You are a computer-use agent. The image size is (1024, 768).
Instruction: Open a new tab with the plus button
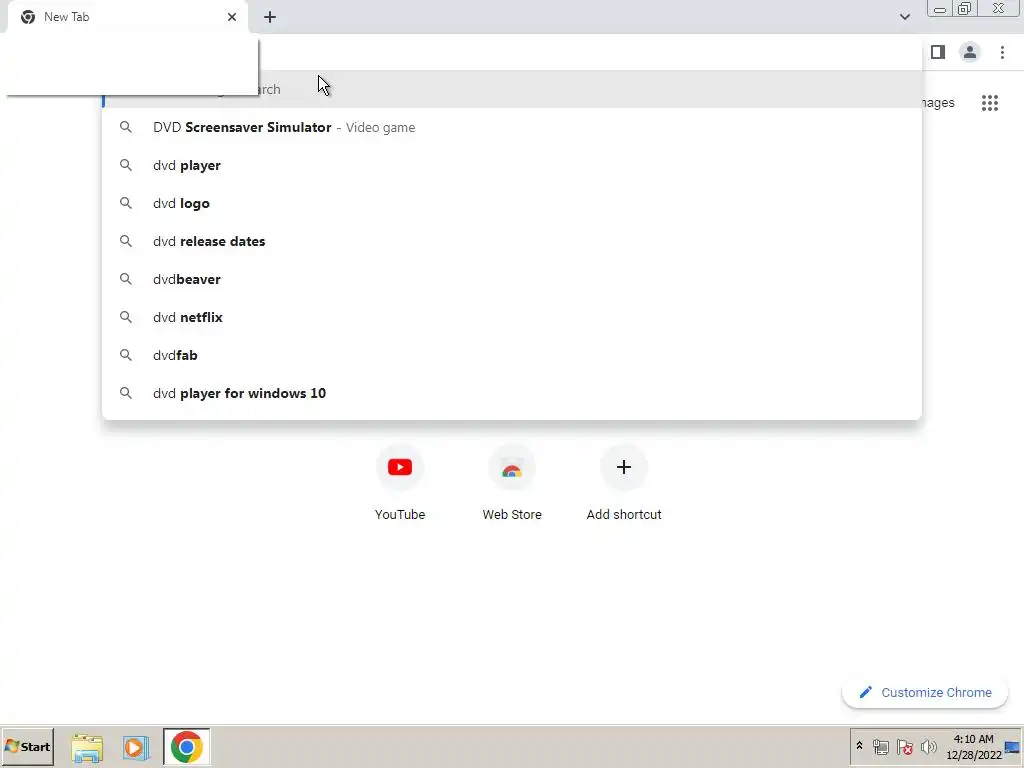270,17
